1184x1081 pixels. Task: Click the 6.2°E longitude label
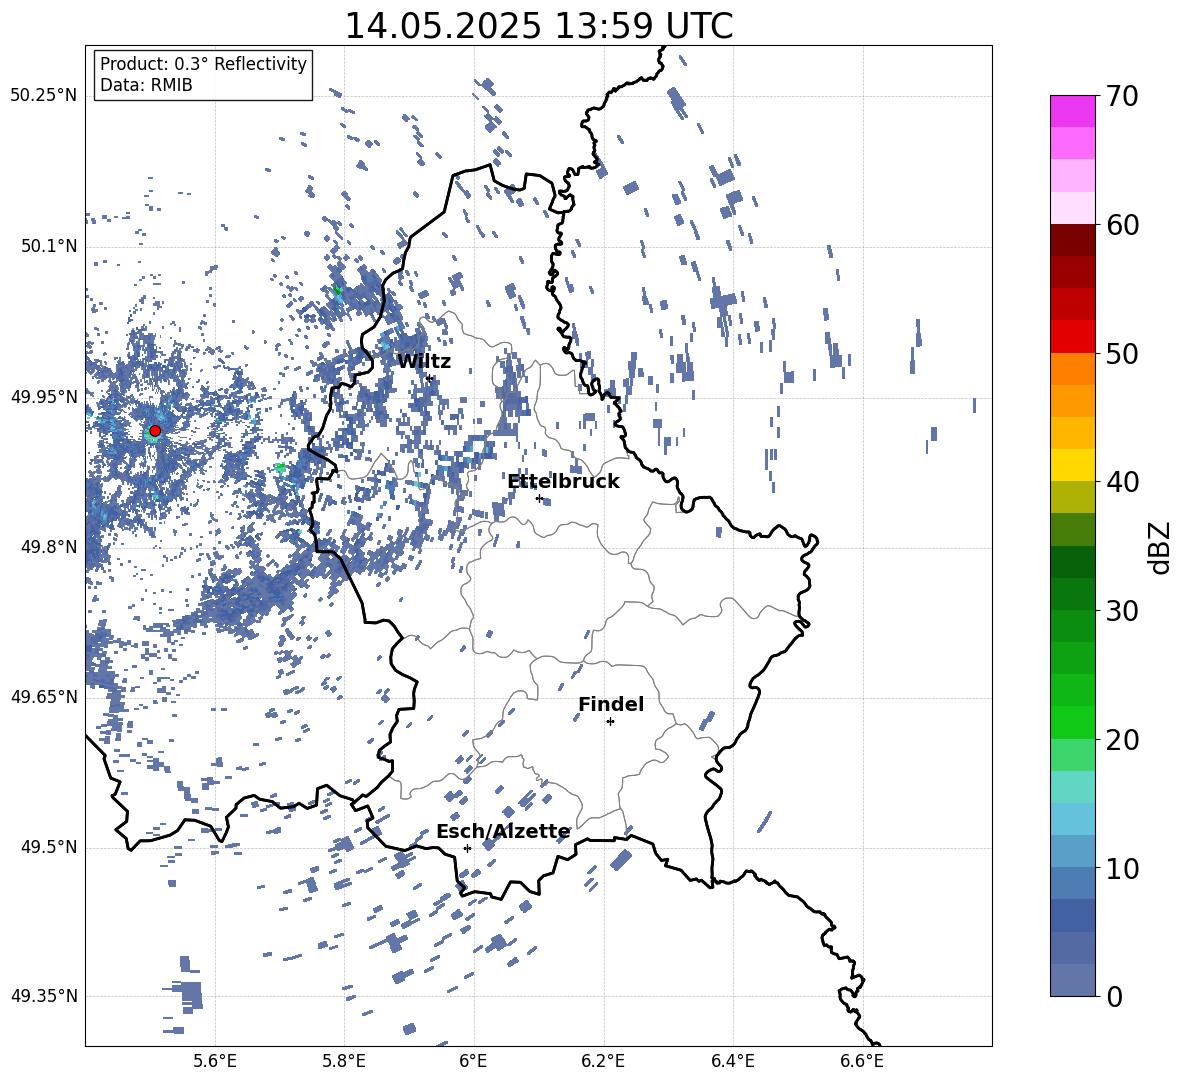603,1061
